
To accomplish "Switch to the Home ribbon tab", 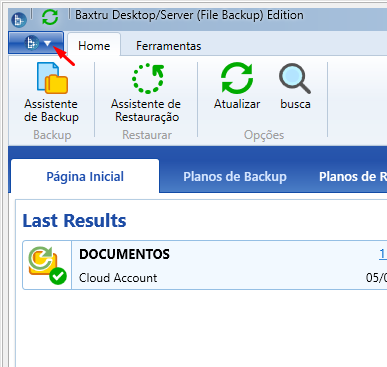I will click(94, 46).
